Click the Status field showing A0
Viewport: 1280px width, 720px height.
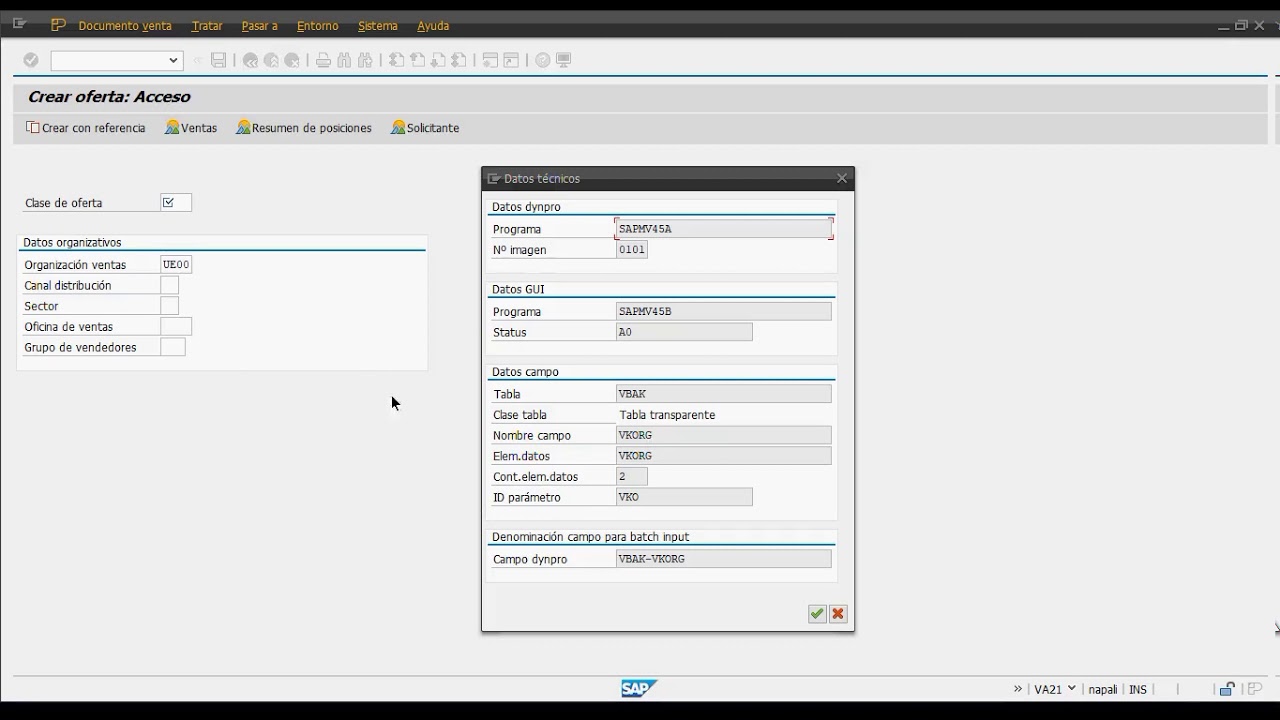coord(684,332)
